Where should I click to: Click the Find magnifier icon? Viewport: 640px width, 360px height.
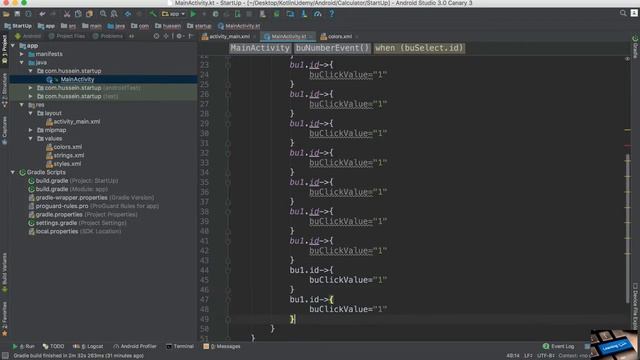point(103,14)
